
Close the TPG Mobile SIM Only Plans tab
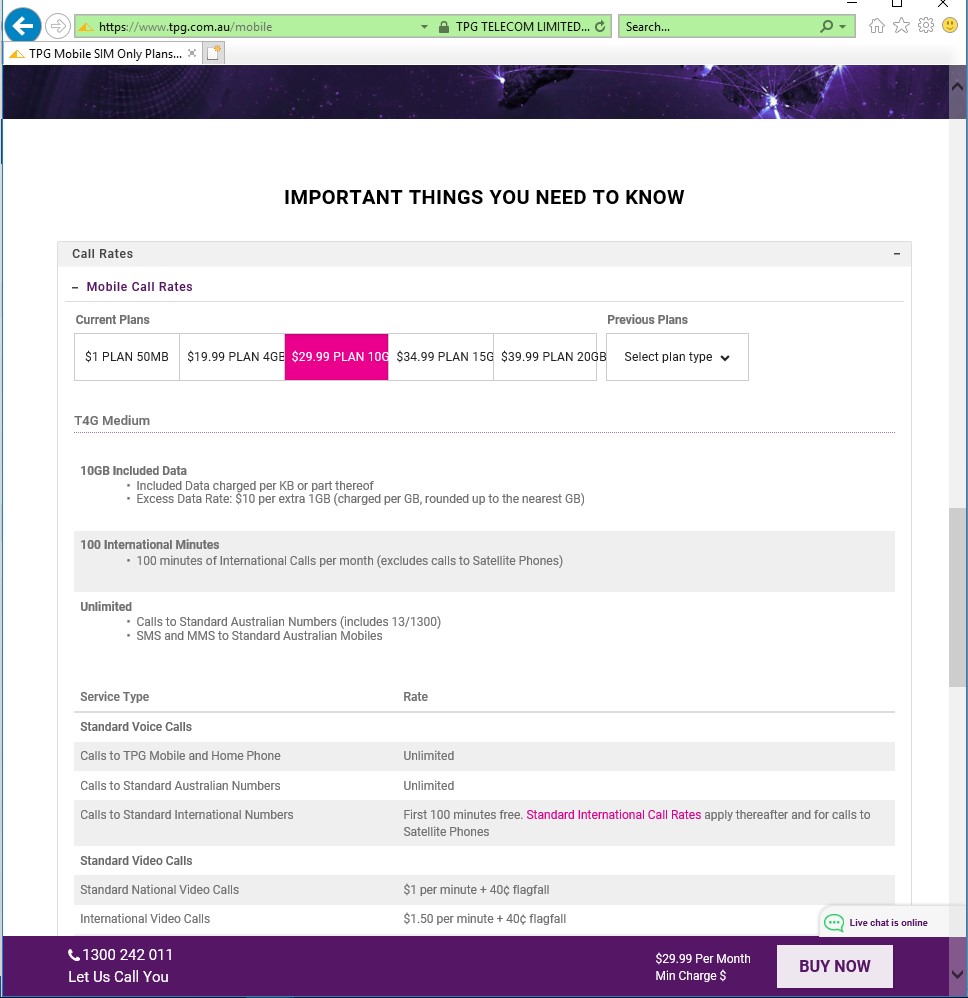192,53
